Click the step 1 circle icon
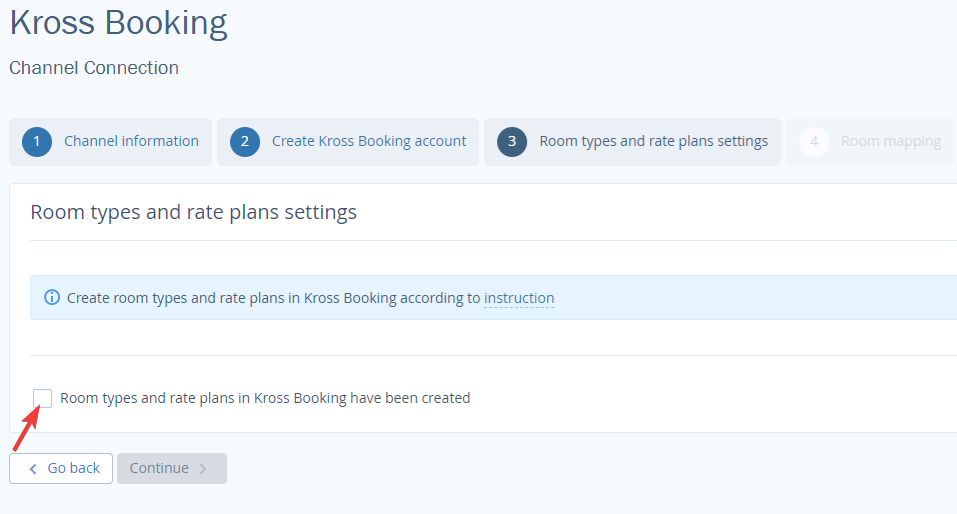This screenshot has height=514, width=957. tap(37, 142)
